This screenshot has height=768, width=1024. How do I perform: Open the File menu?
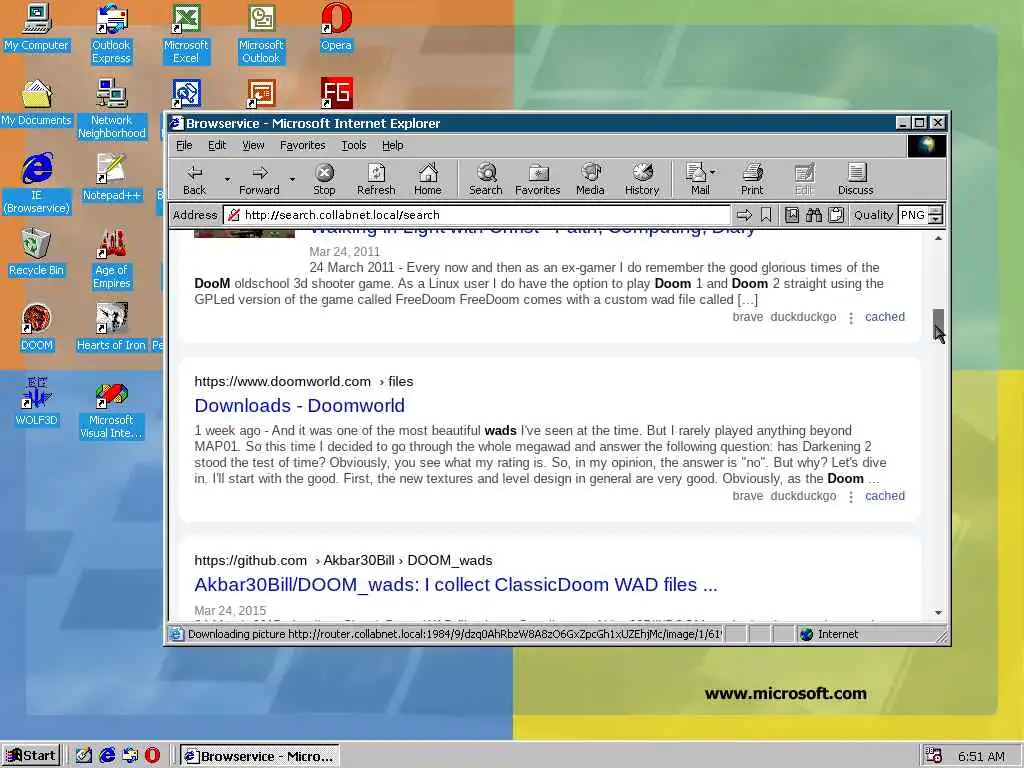click(x=184, y=145)
